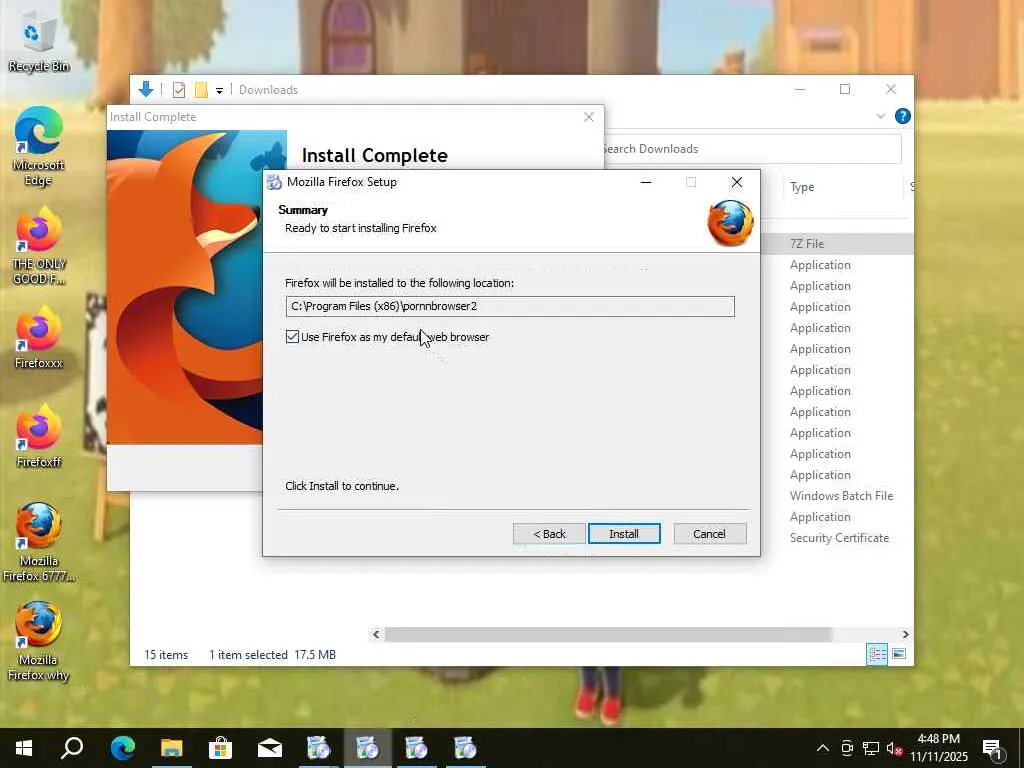Select the Windows Batch File row
This screenshot has height=768, width=1024.
pos(841,496)
